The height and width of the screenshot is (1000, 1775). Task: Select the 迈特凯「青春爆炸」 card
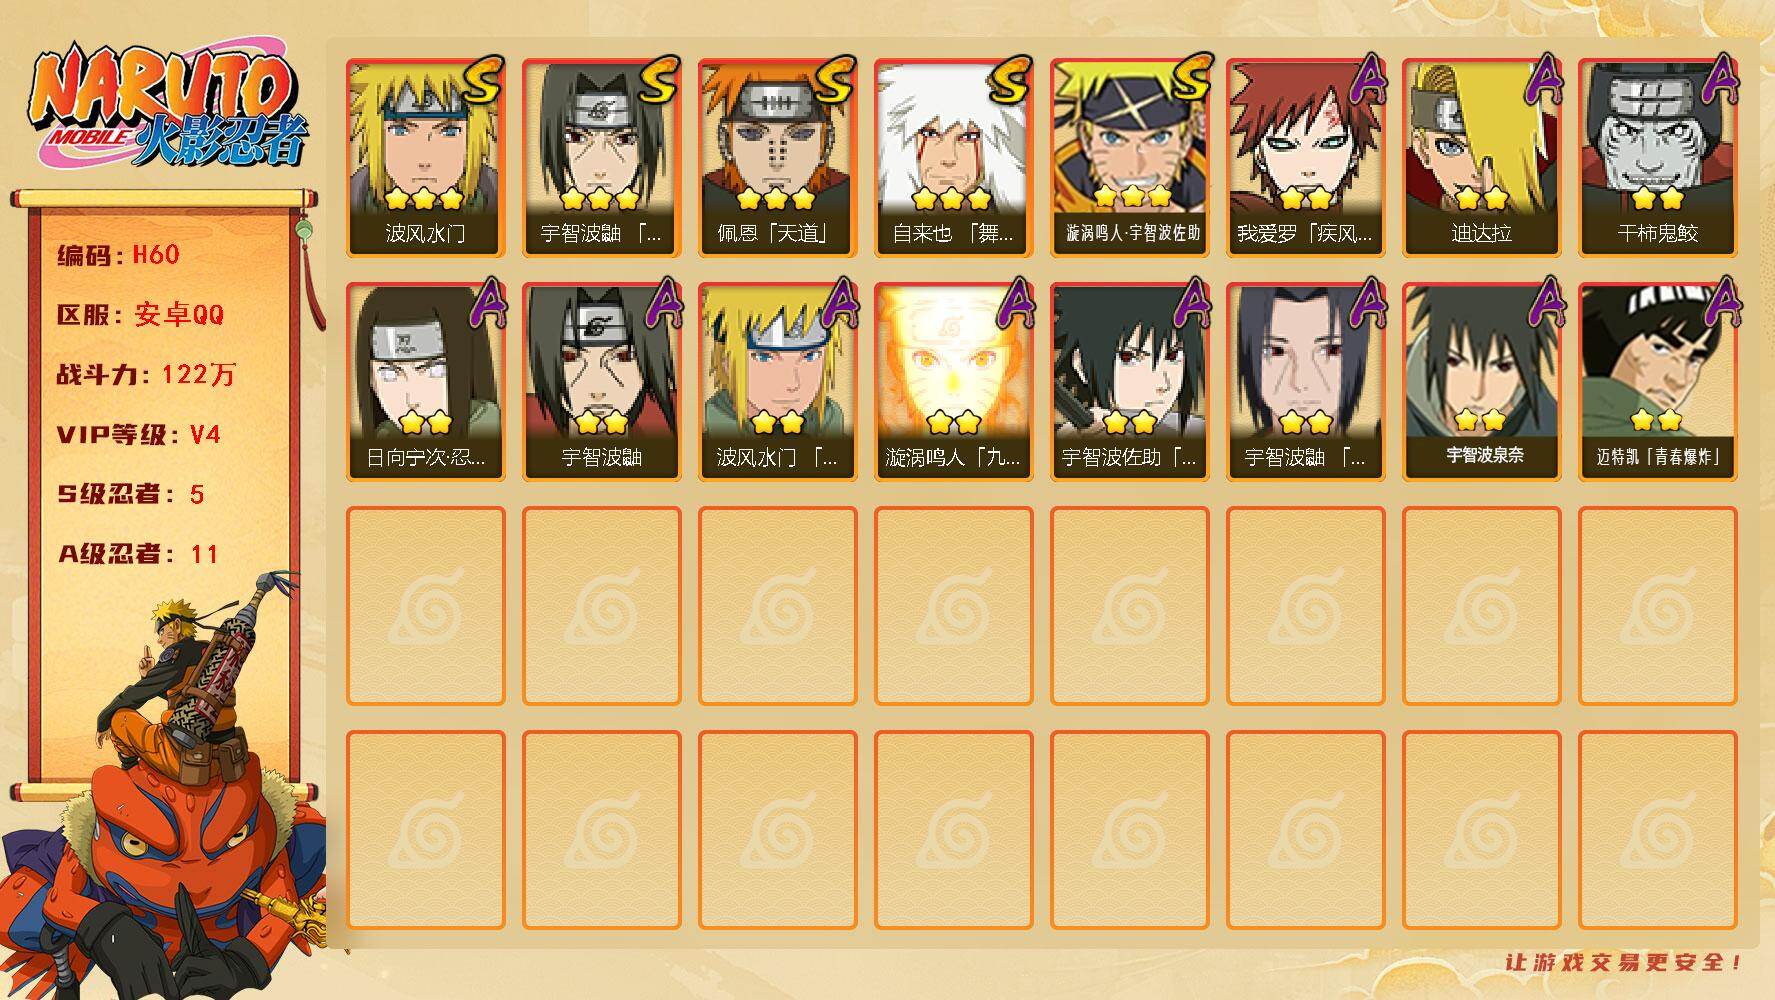[x=1657, y=382]
